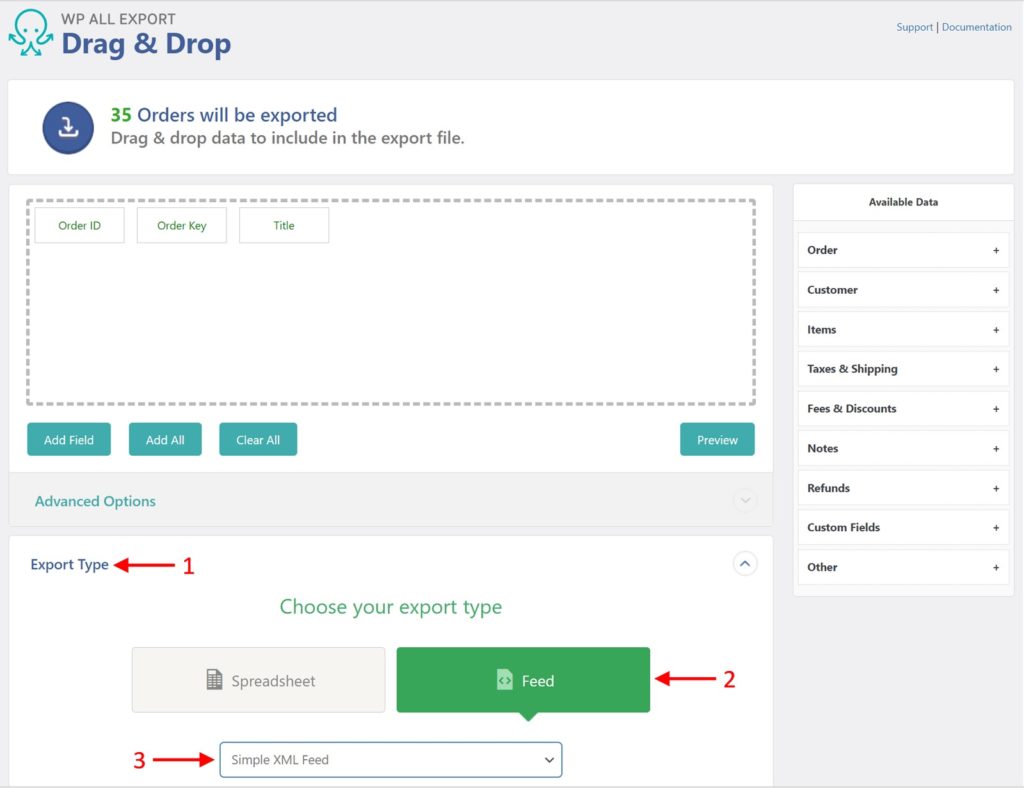Viewport: 1024px width, 788px height.
Task: Select the Order ID field tag
Action: (x=79, y=225)
